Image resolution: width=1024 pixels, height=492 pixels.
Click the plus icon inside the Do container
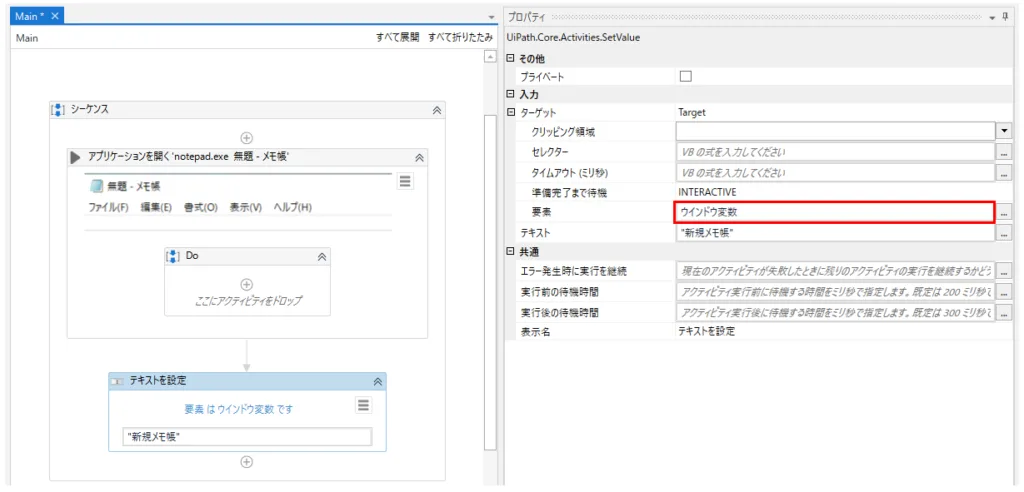[247, 284]
